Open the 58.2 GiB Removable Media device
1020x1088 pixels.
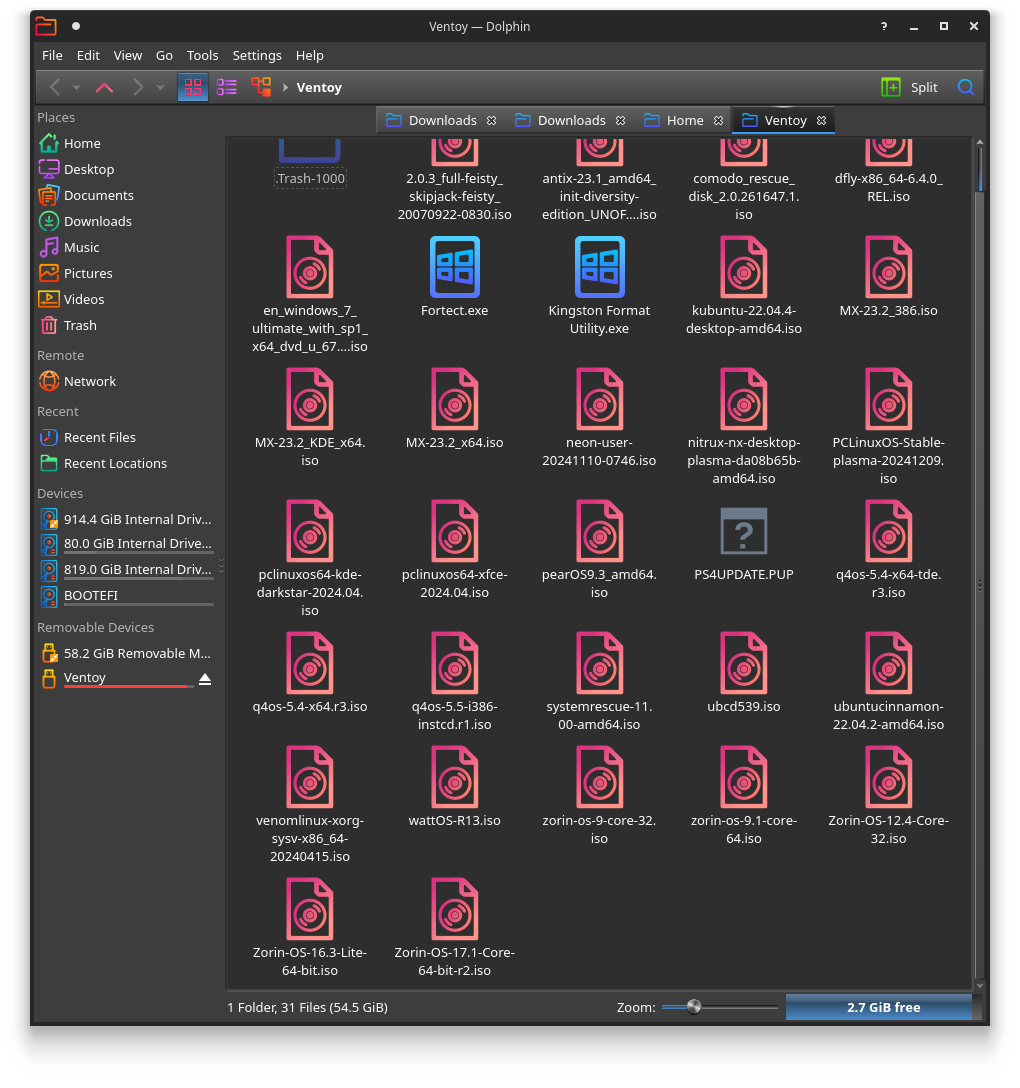click(x=125, y=654)
